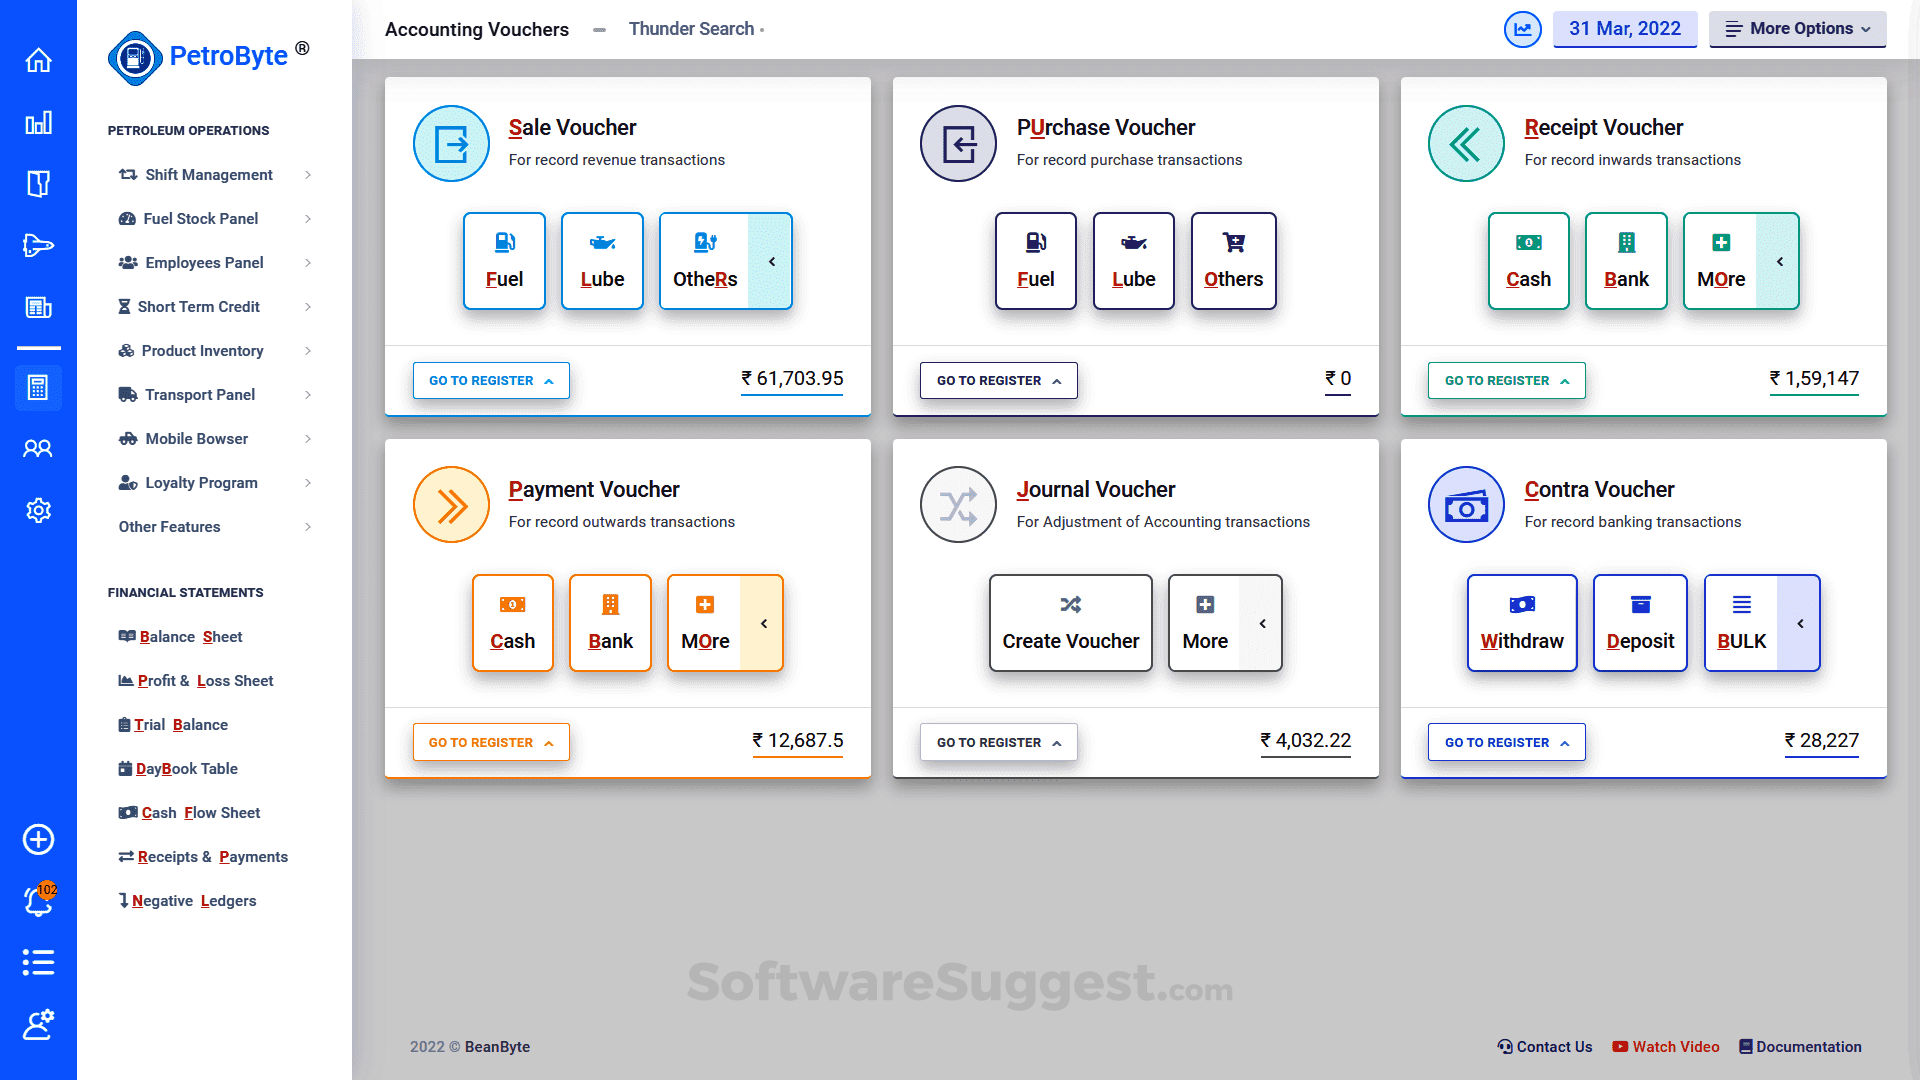Click the Watch Video link

(x=1666, y=1047)
